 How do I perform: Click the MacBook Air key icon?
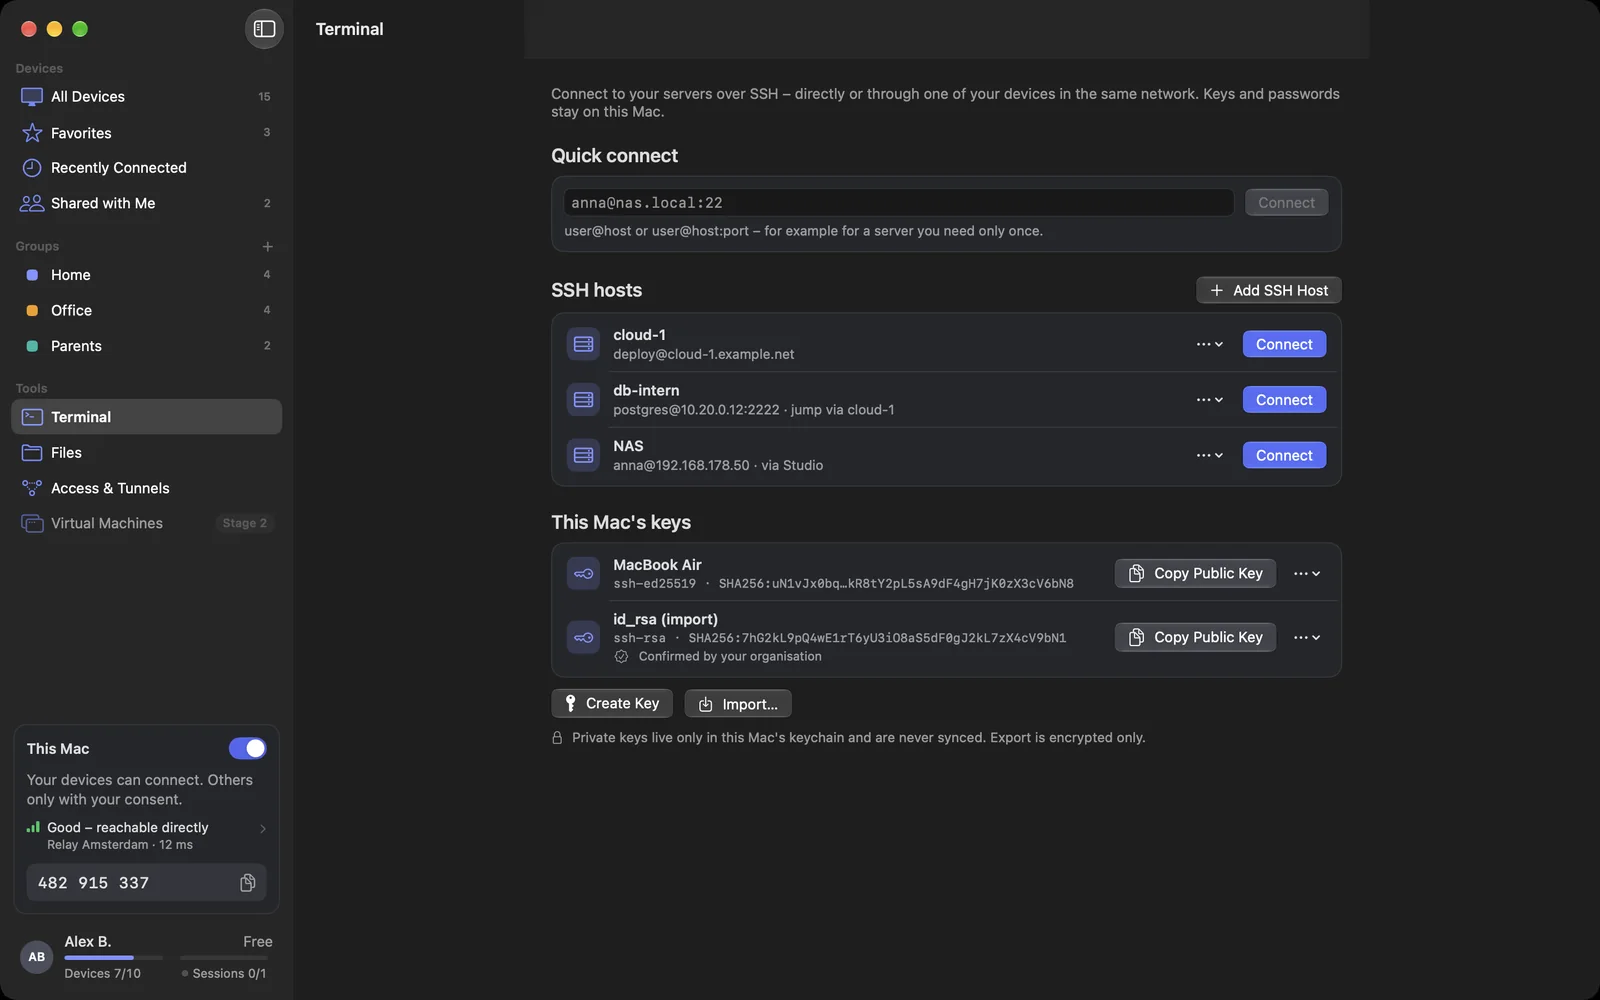[583, 574]
